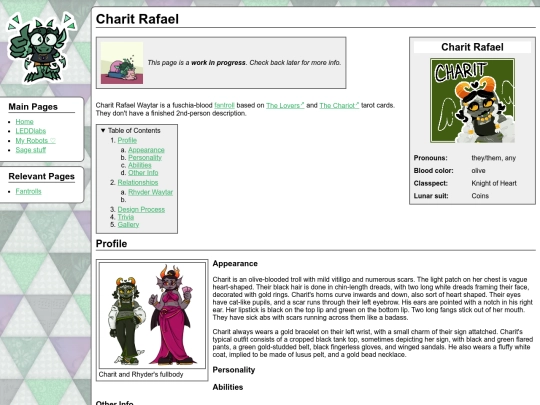Image resolution: width=540 pixels, height=405 pixels.
Task: Collapse the Table of Contents disclosure triangle
Action: click(x=103, y=131)
